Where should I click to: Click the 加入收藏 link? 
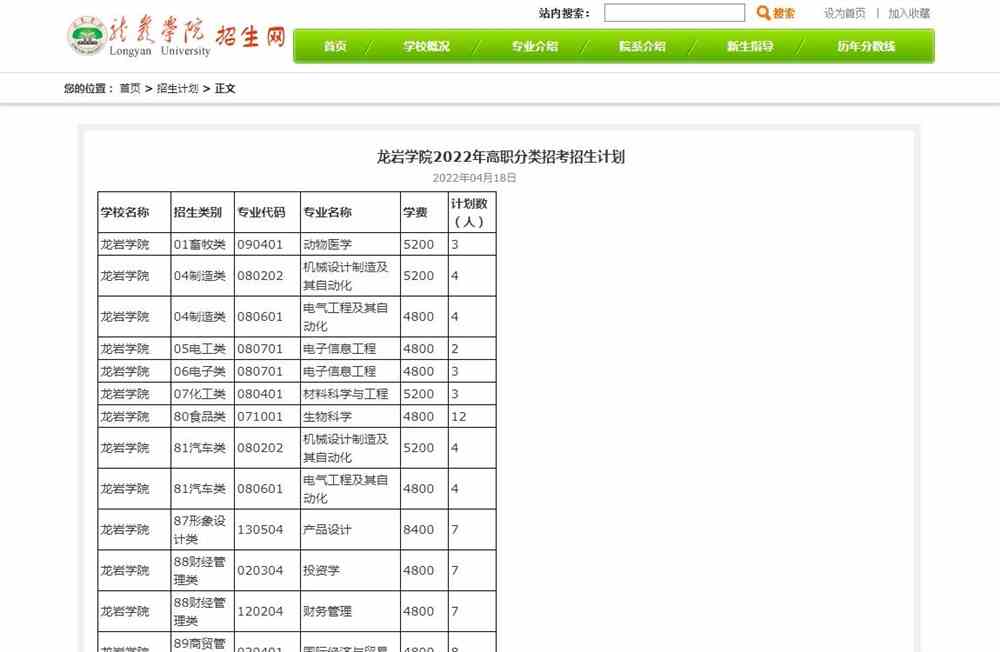[909, 13]
